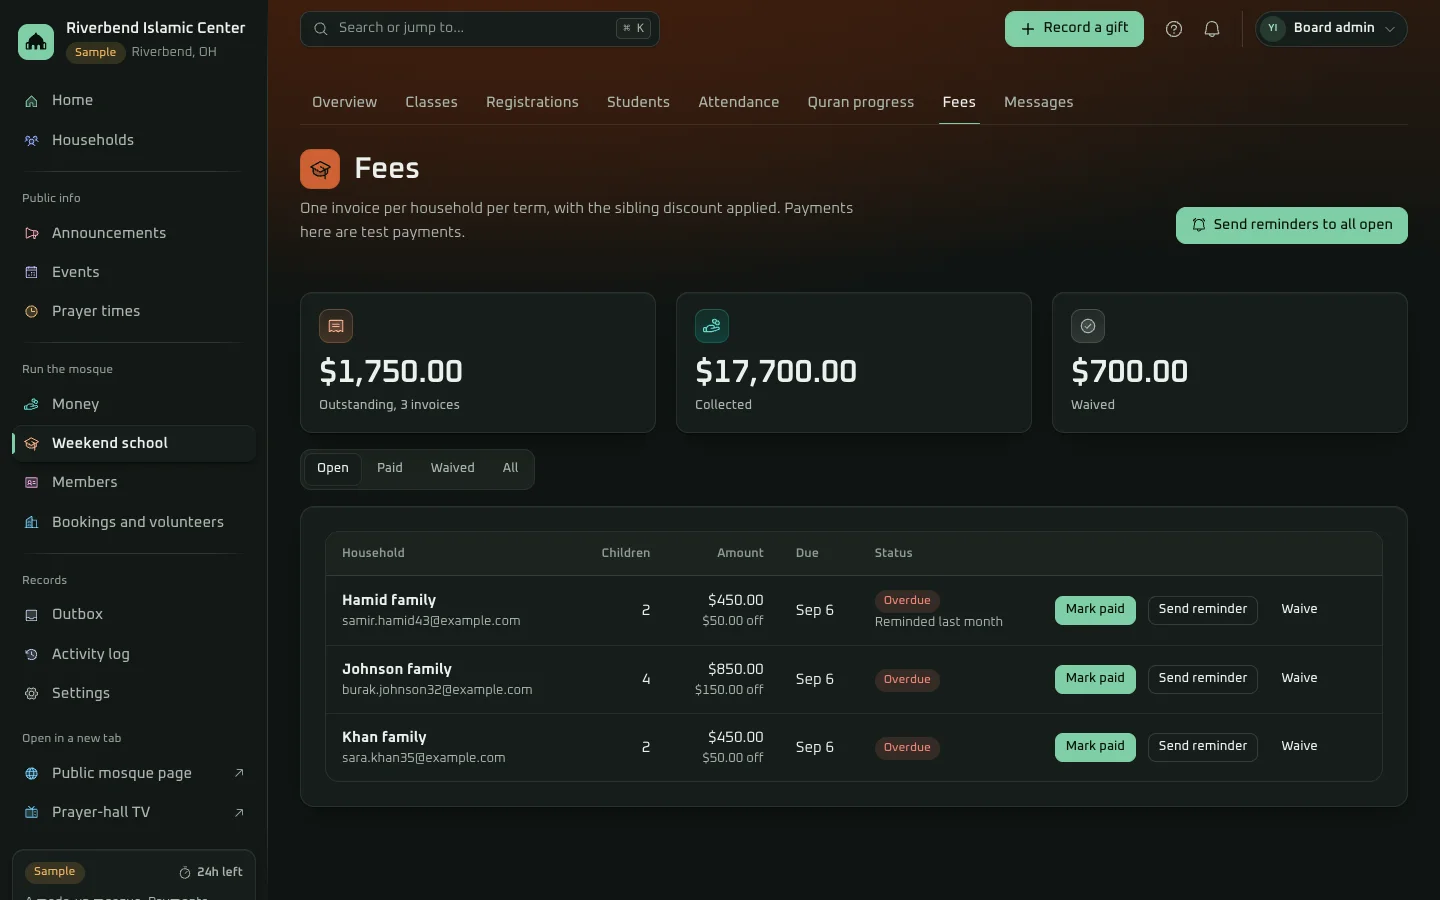Waive the Hamid family invoice
The width and height of the screenshot is (1440, 900).
(1299, 610)
